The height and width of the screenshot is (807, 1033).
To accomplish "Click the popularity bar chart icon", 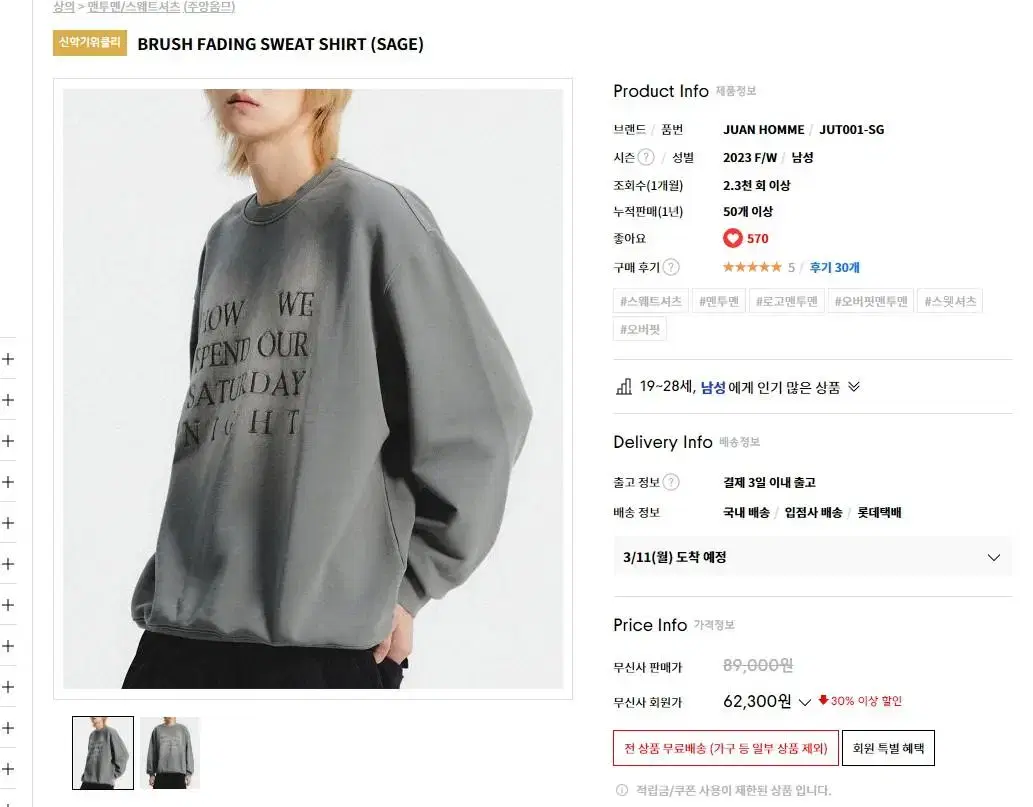I will click(x=623, y=387).
